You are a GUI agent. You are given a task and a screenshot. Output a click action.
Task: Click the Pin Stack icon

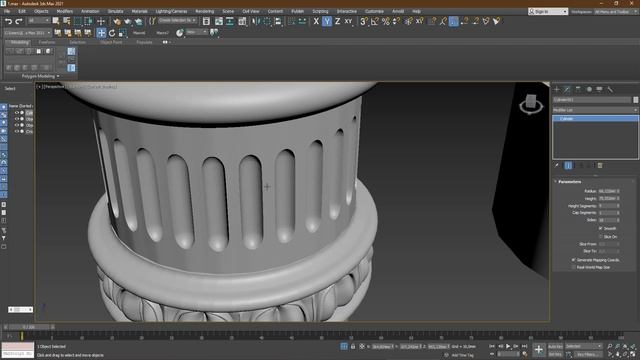pos(557,165)
